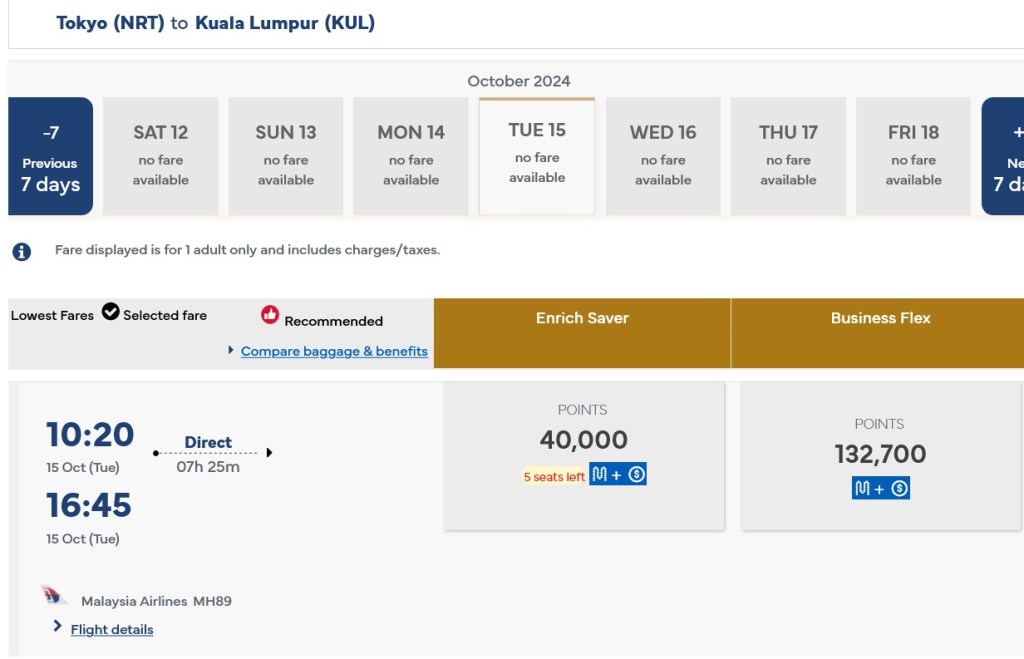
Task: Click points plus cash icon under 40,000
Action: (618, 475)
